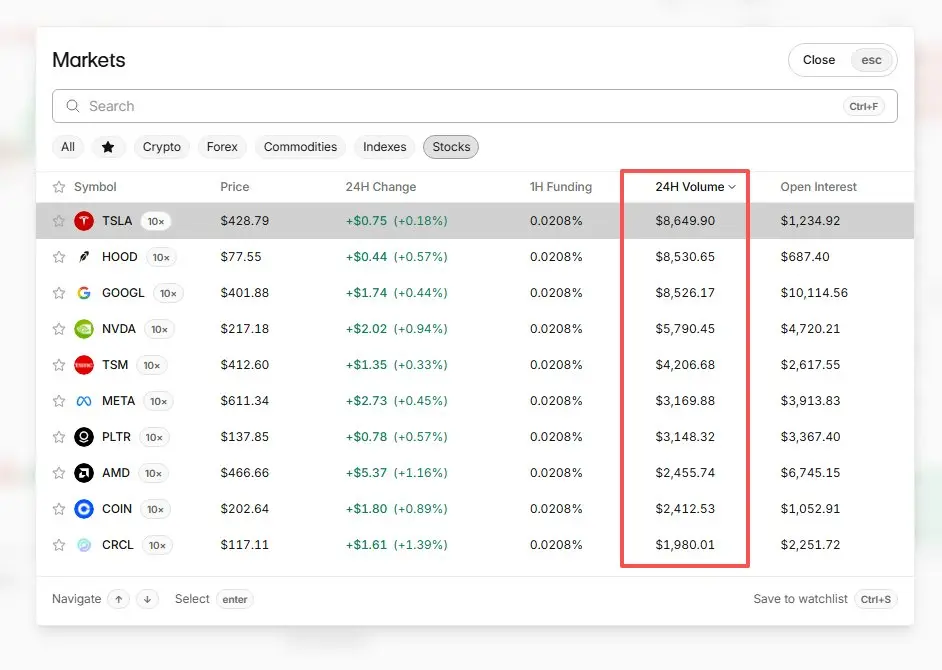Click the 10× leverage badge for AMD

[153, 474]
